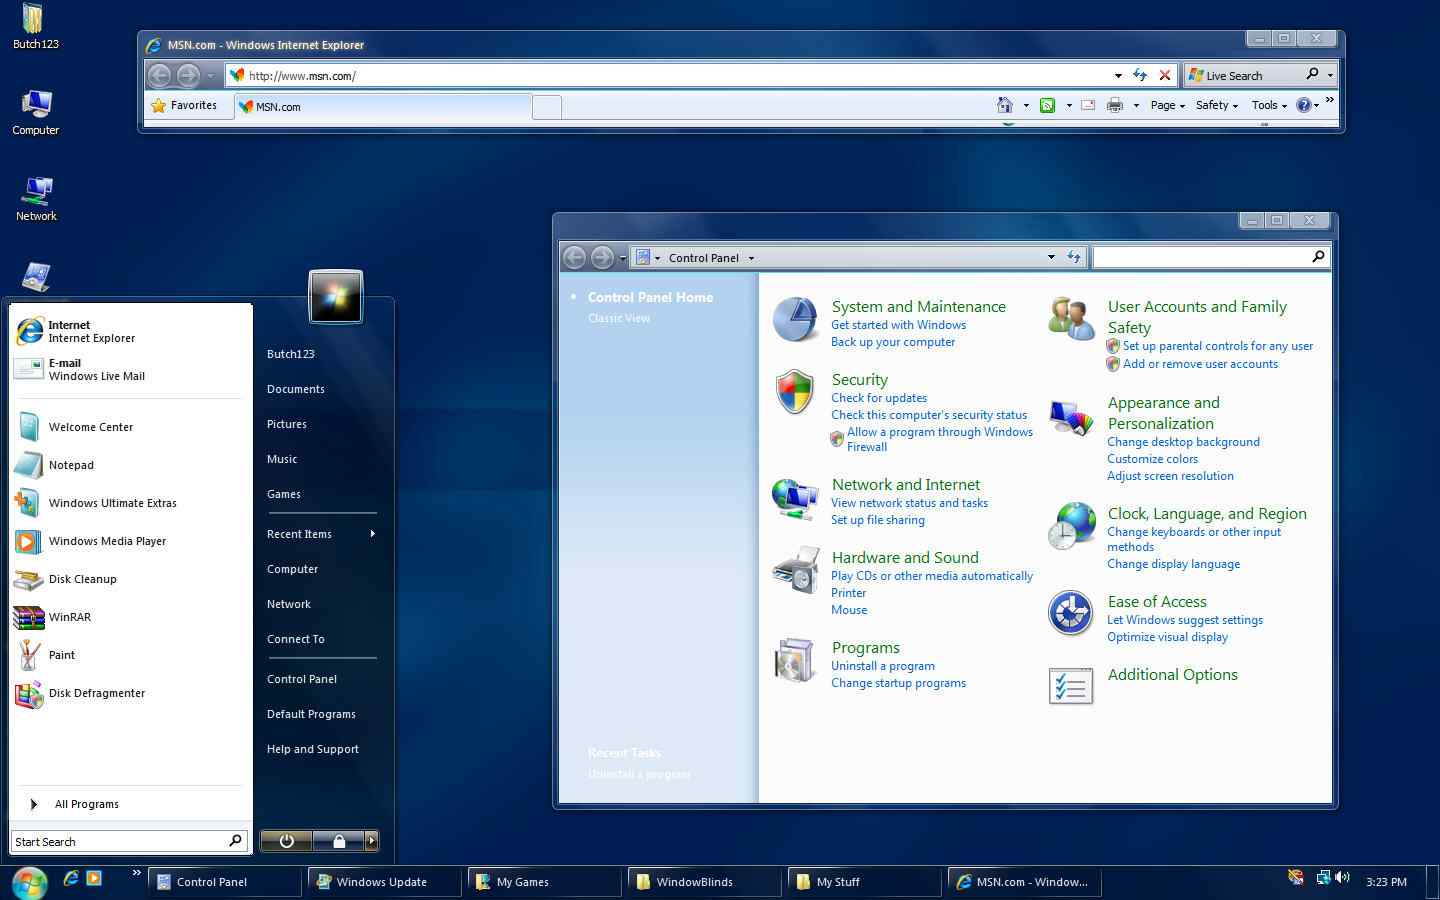Open Documents from Start menu
The width and height of the screenshot is (1440, 900).
click(296, 389)
